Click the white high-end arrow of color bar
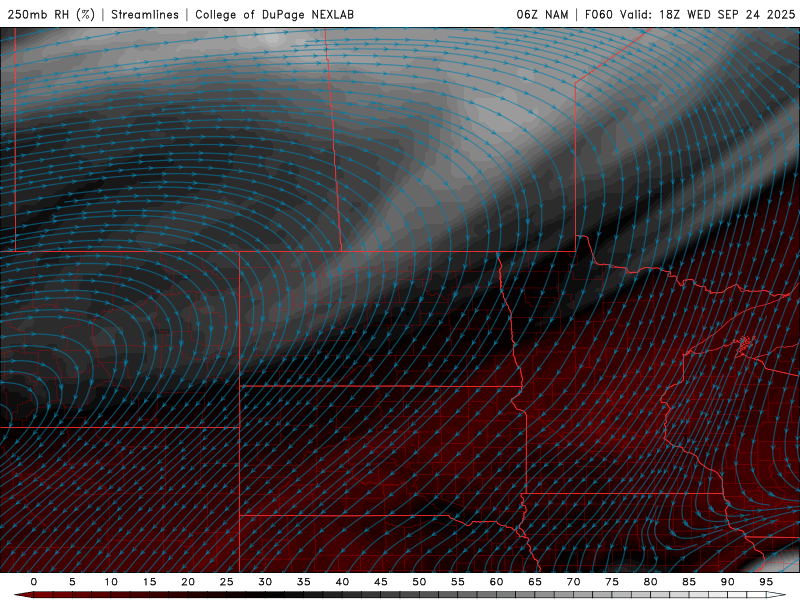The height and width of the screenshot is (600, 800). point(776,595)
